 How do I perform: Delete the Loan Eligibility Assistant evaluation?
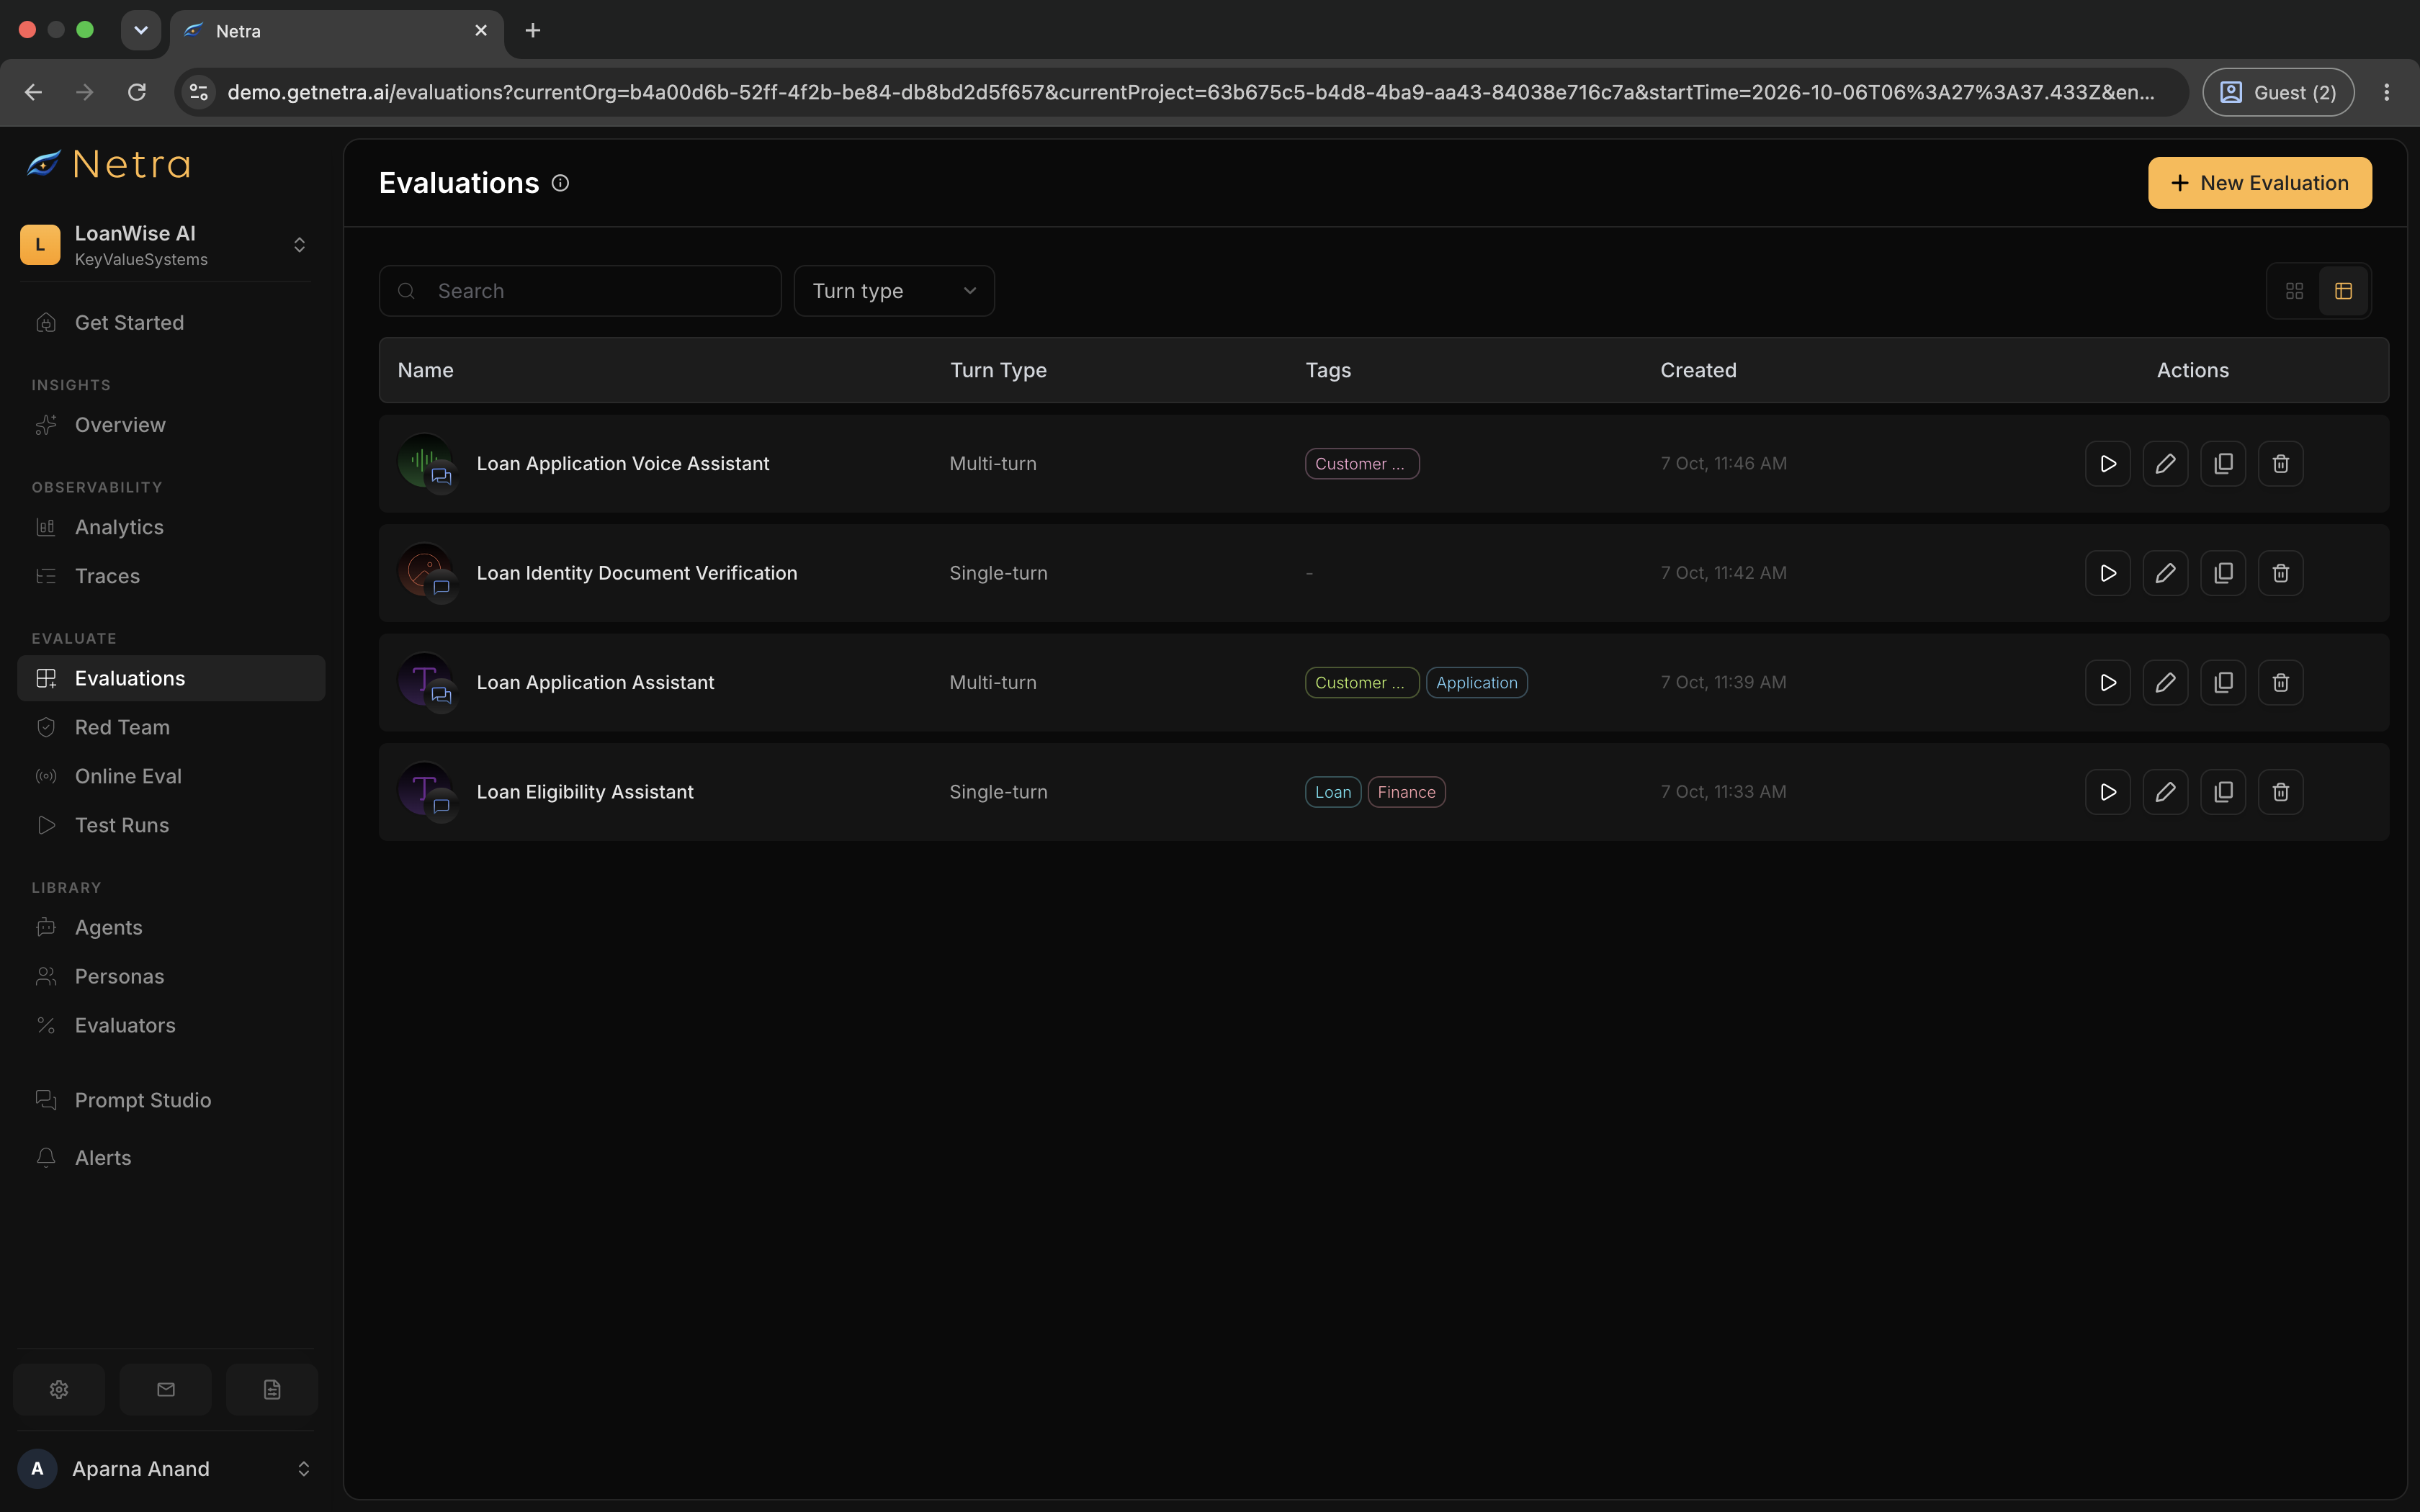(x=2281, y=792)
